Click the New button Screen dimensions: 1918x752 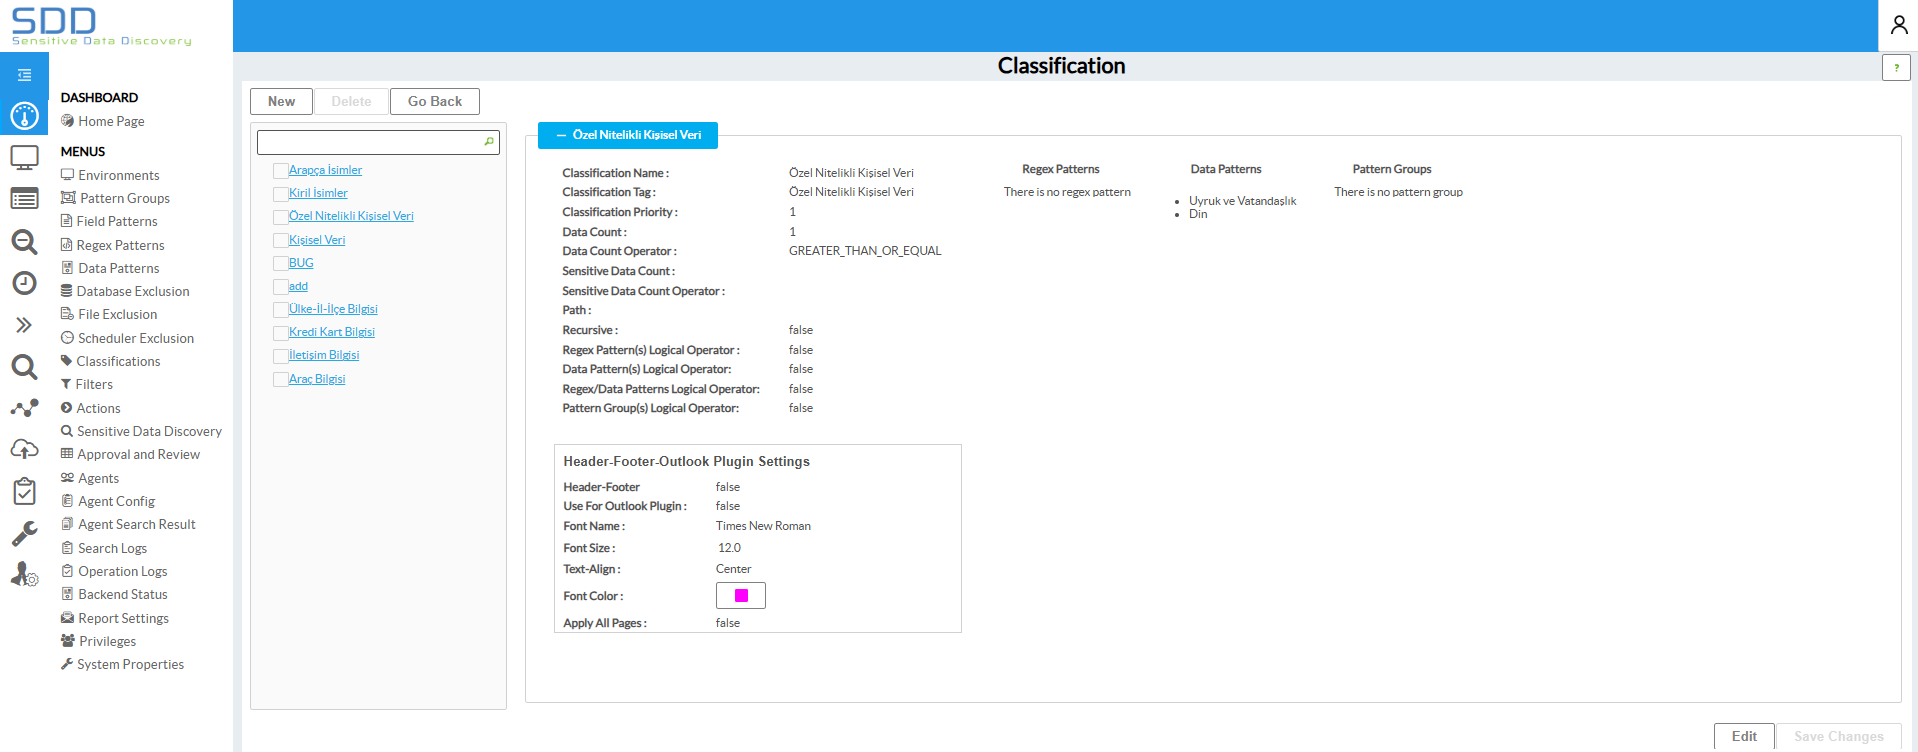(x=281, y=101)
